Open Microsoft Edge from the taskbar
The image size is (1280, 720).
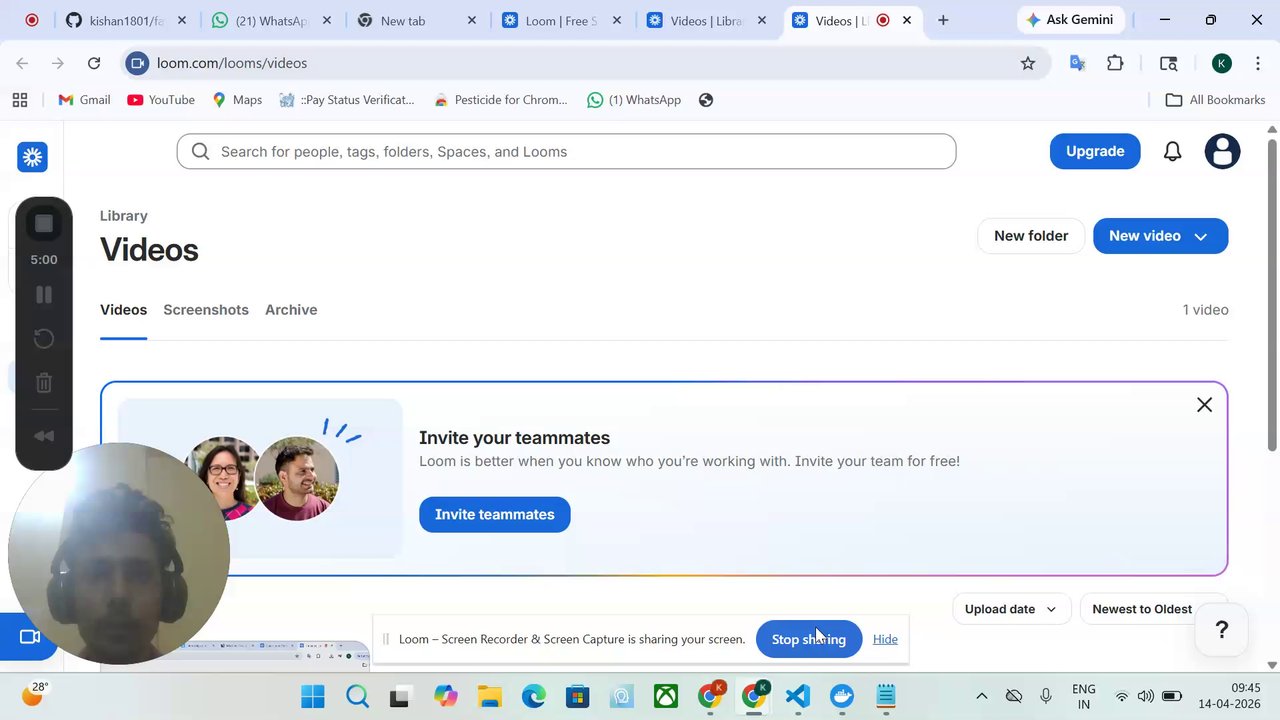(533, 696)
